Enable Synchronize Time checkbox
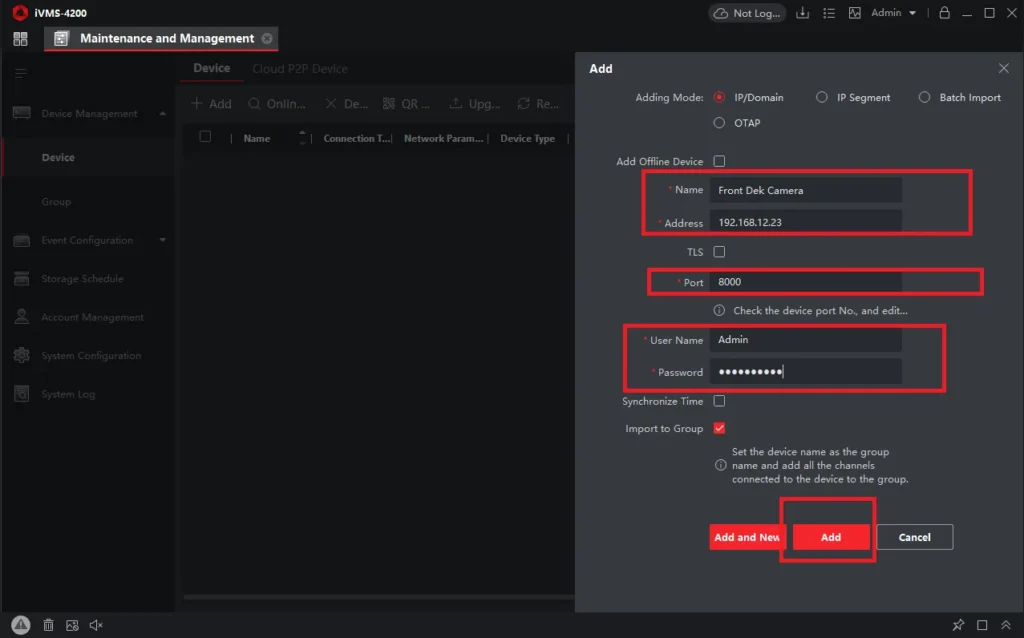 coord(719,401)
